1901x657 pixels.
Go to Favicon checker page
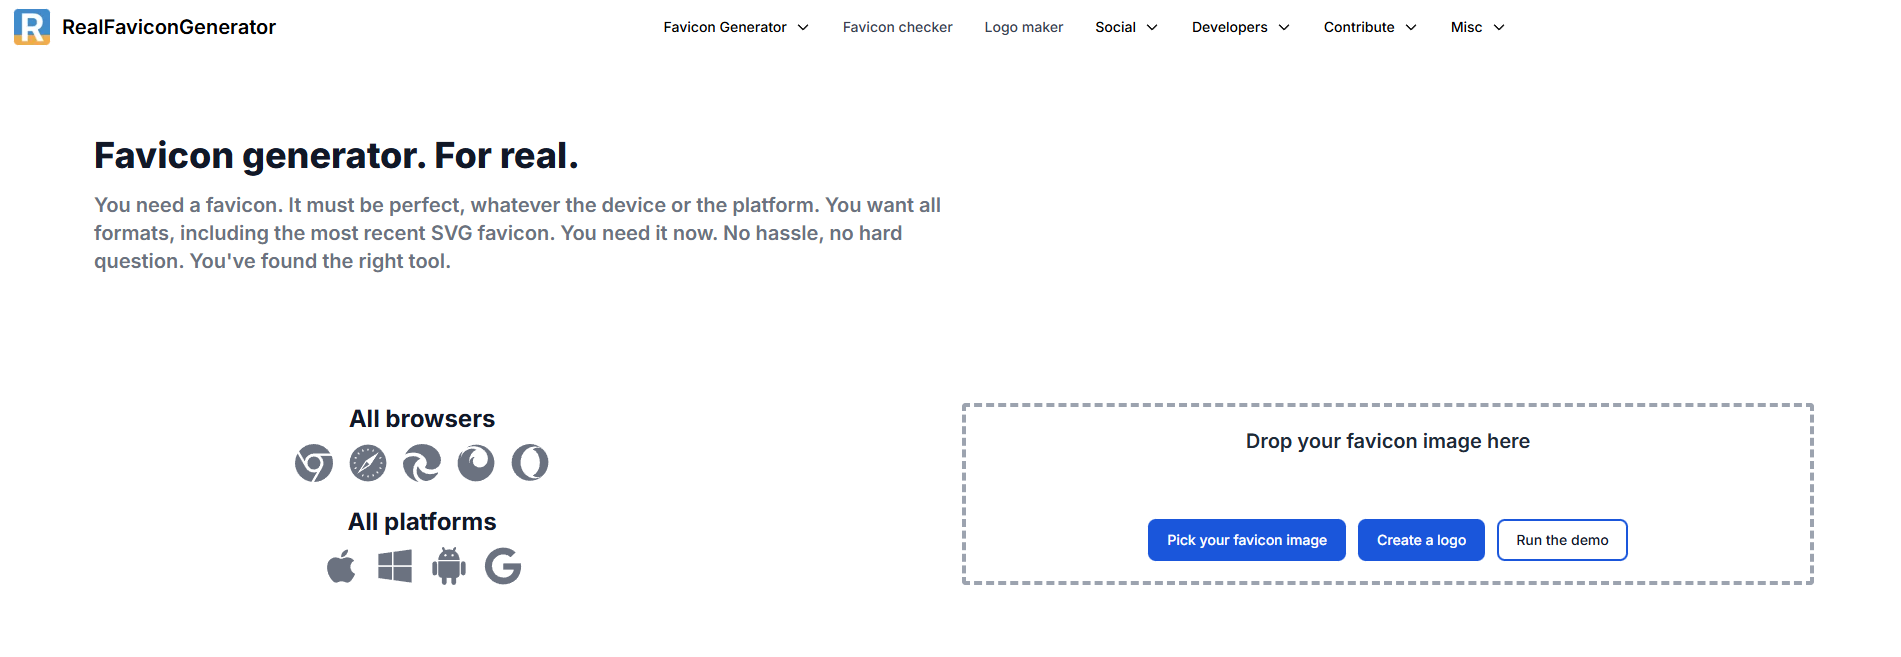(897, 27)
